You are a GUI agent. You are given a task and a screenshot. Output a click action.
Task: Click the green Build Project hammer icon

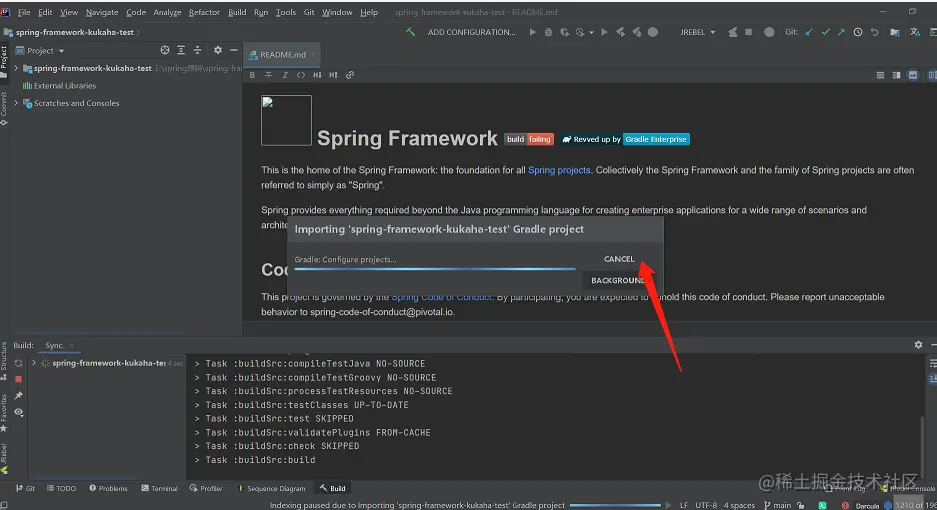pyautogui.click(x=411, y=32)
